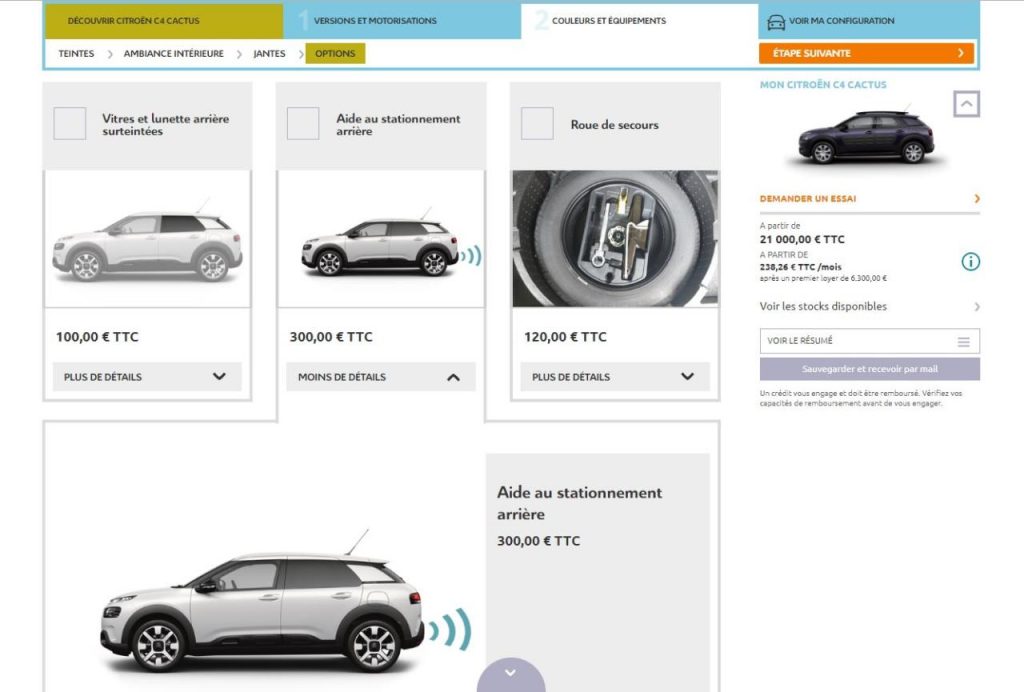
Task: Tick the Vitres et lunette arrière surteintées checkbox
Action: pos(70,123)
